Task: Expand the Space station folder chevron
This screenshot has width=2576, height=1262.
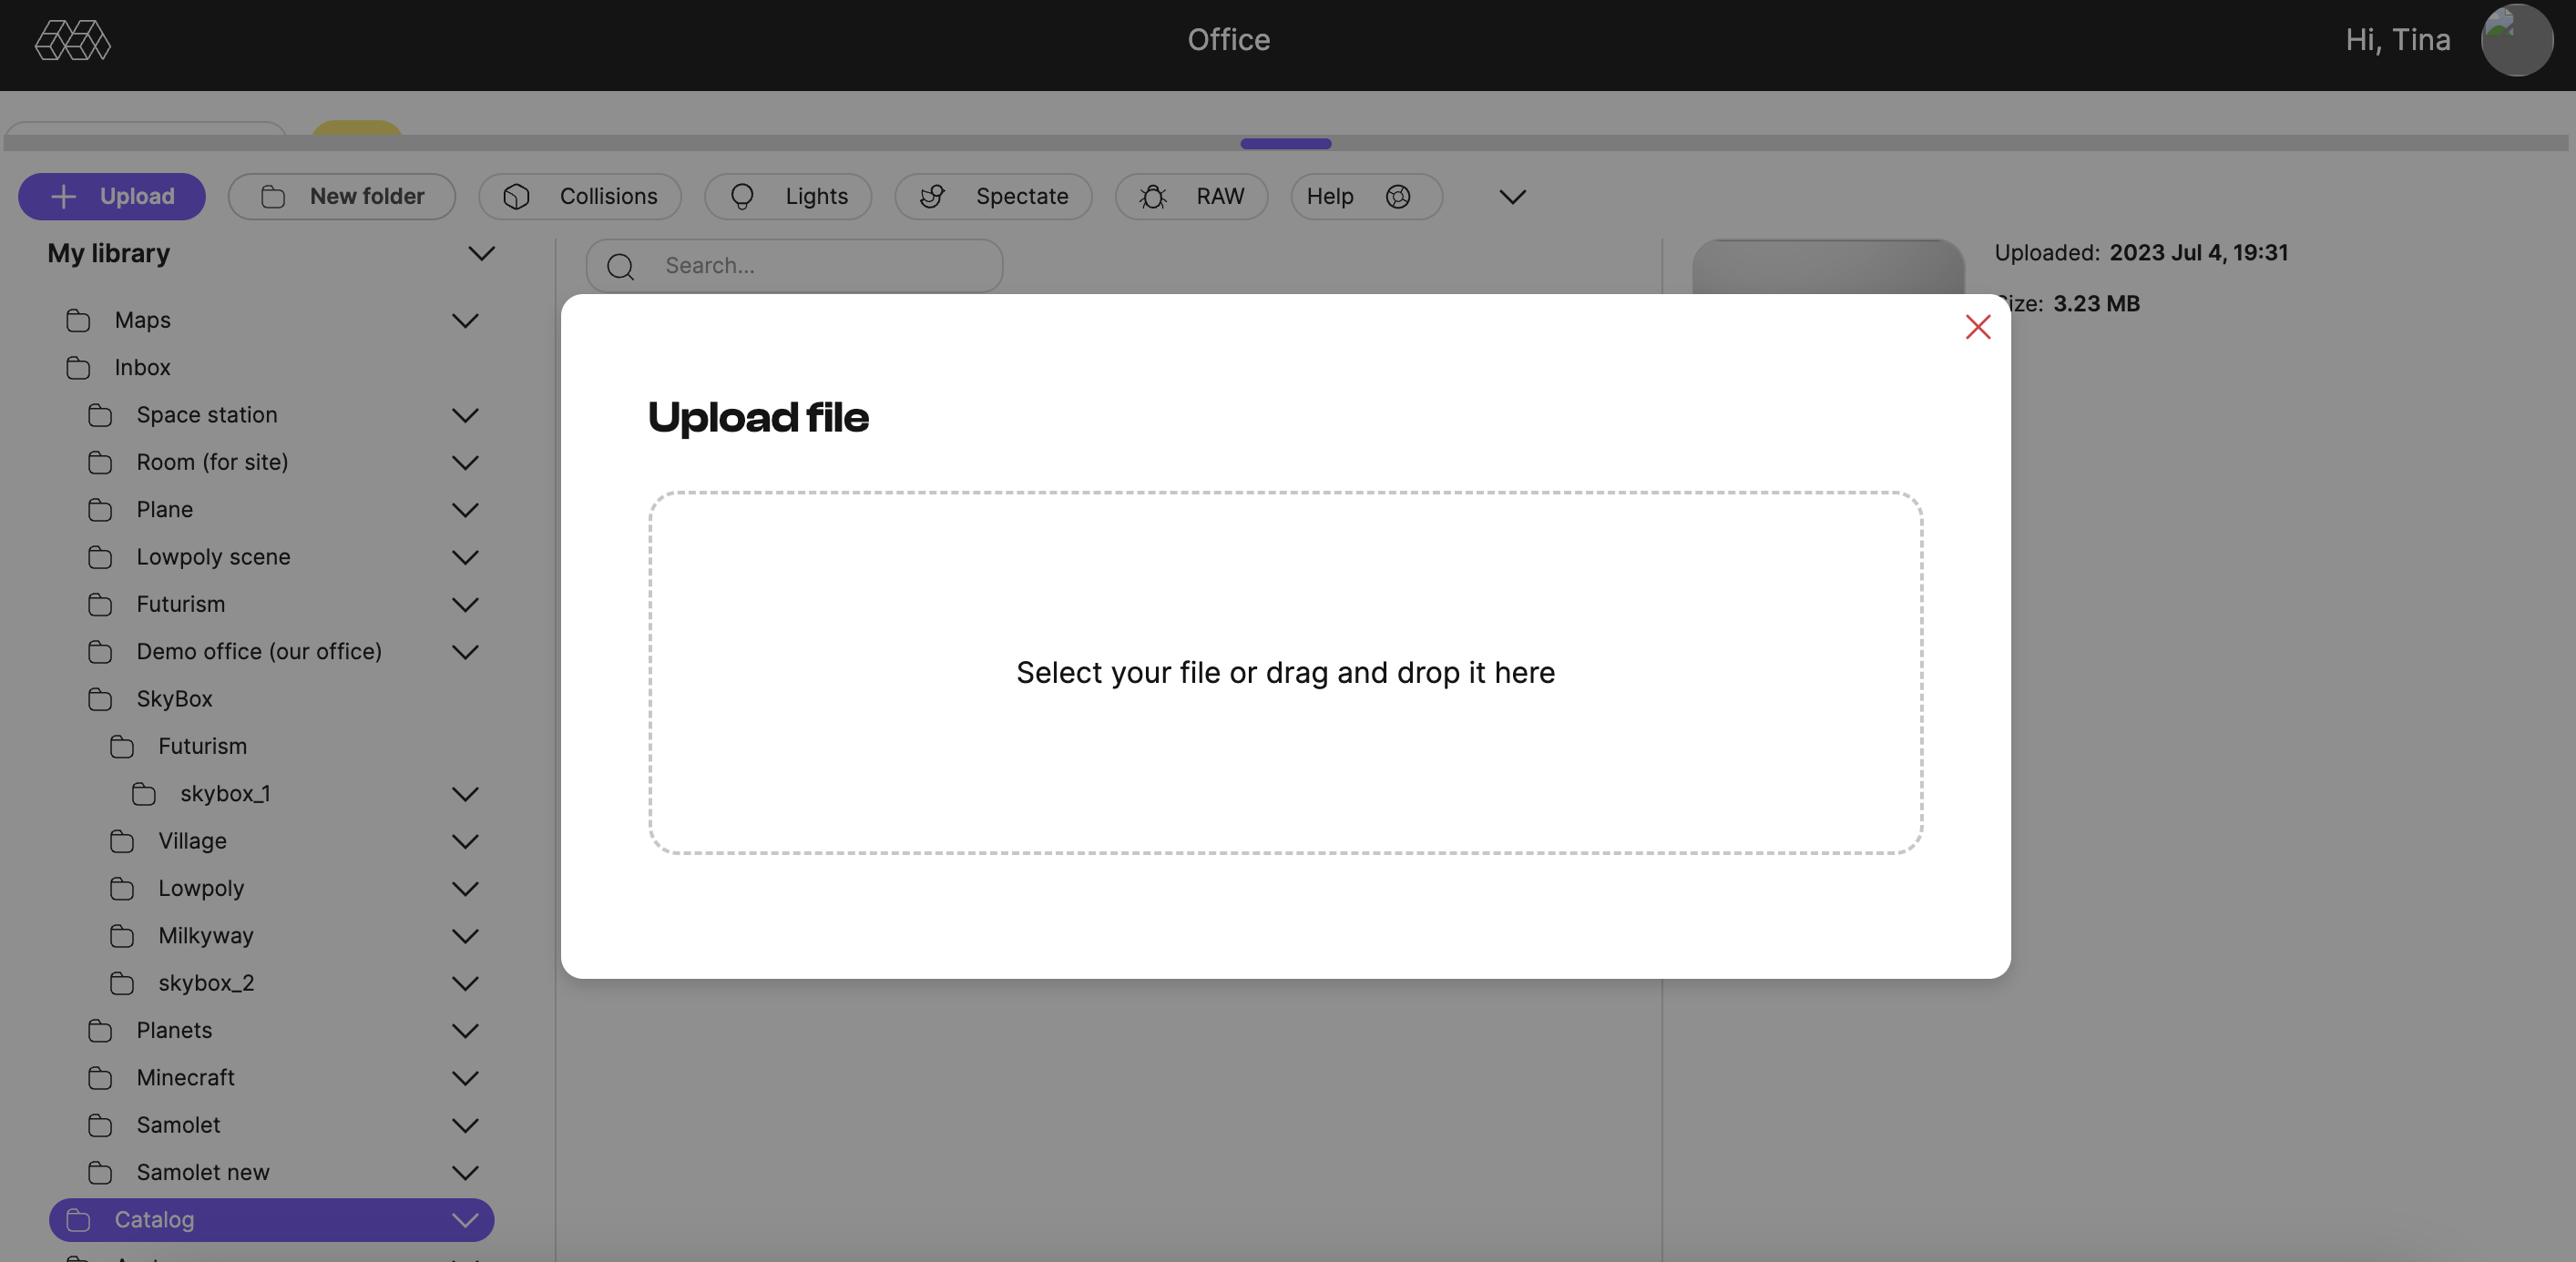Action: tap(465, 415)
